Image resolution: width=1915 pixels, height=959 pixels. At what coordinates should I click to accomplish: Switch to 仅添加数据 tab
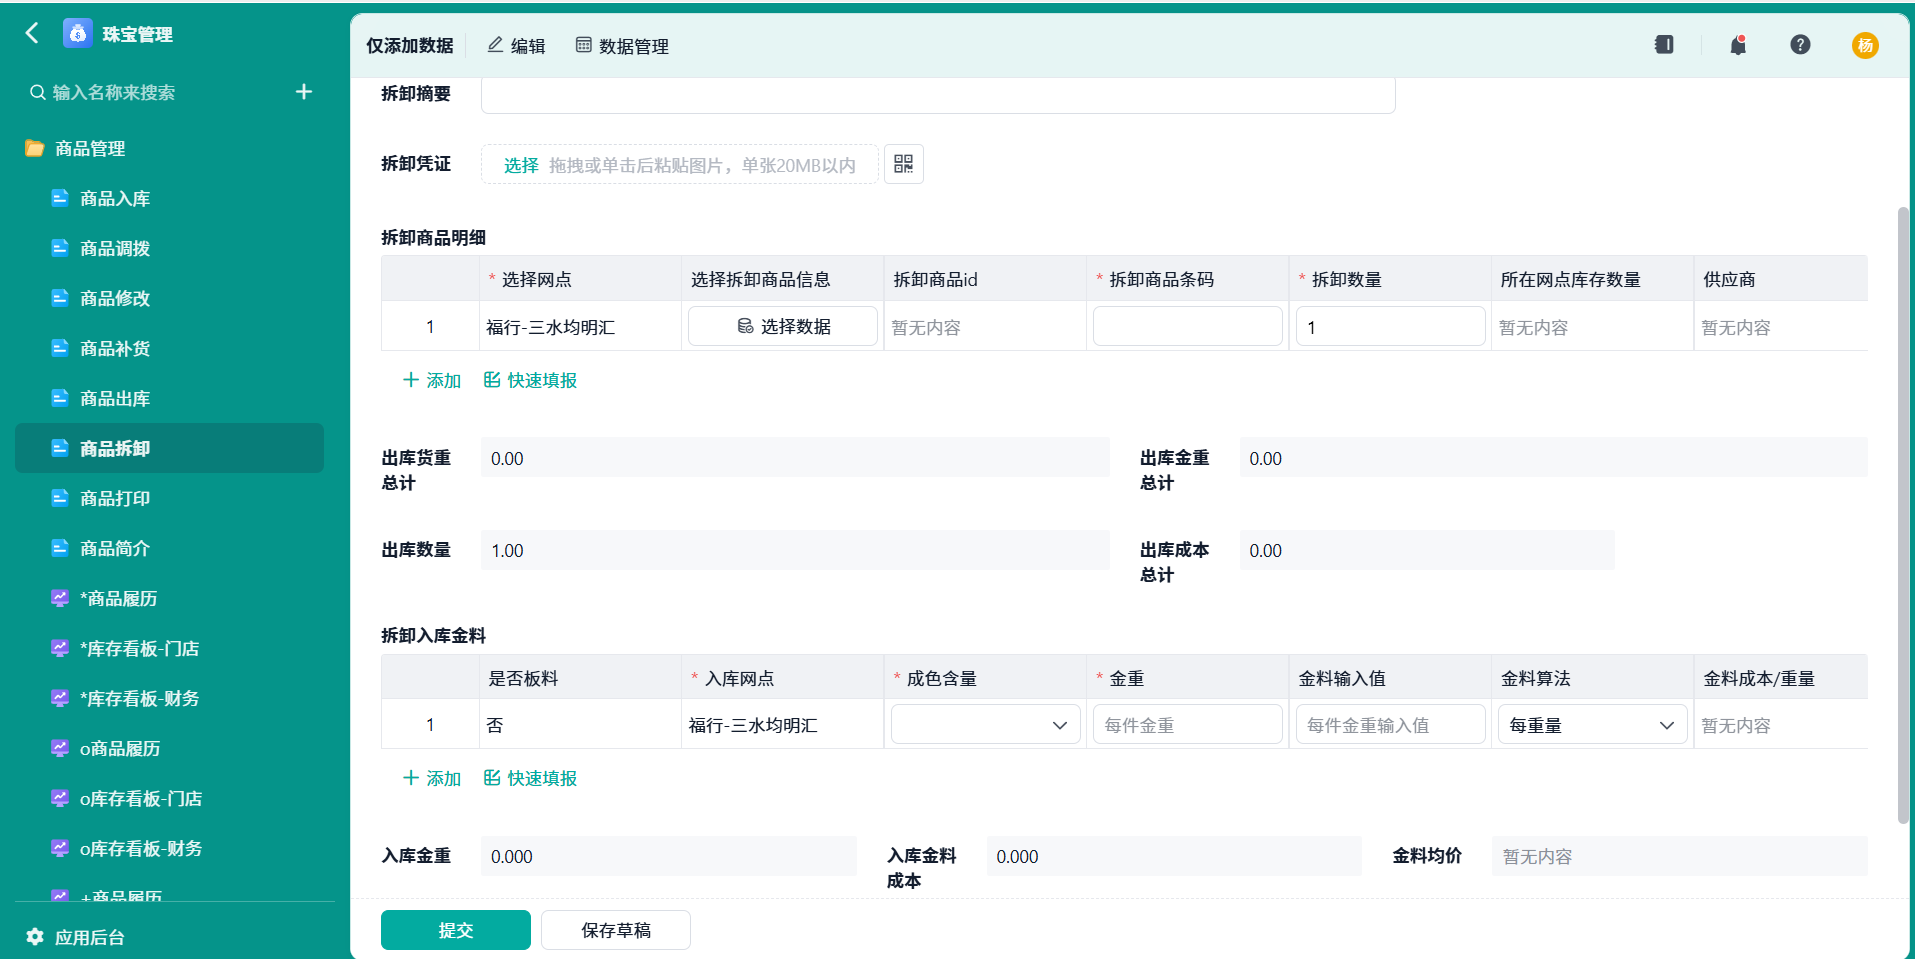[410, 46]
